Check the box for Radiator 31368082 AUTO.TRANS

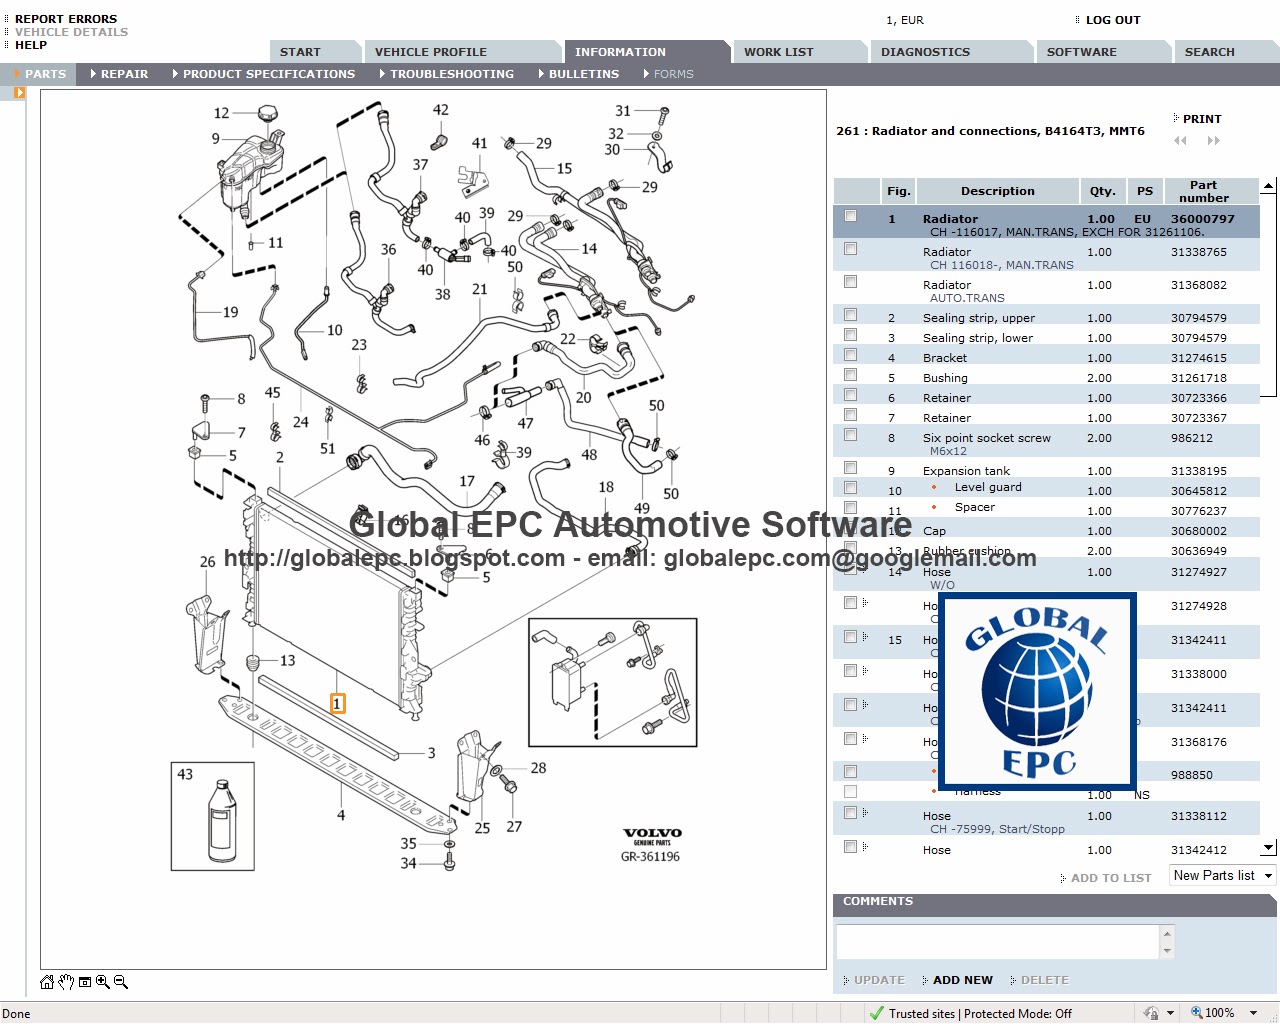[850, 282]
